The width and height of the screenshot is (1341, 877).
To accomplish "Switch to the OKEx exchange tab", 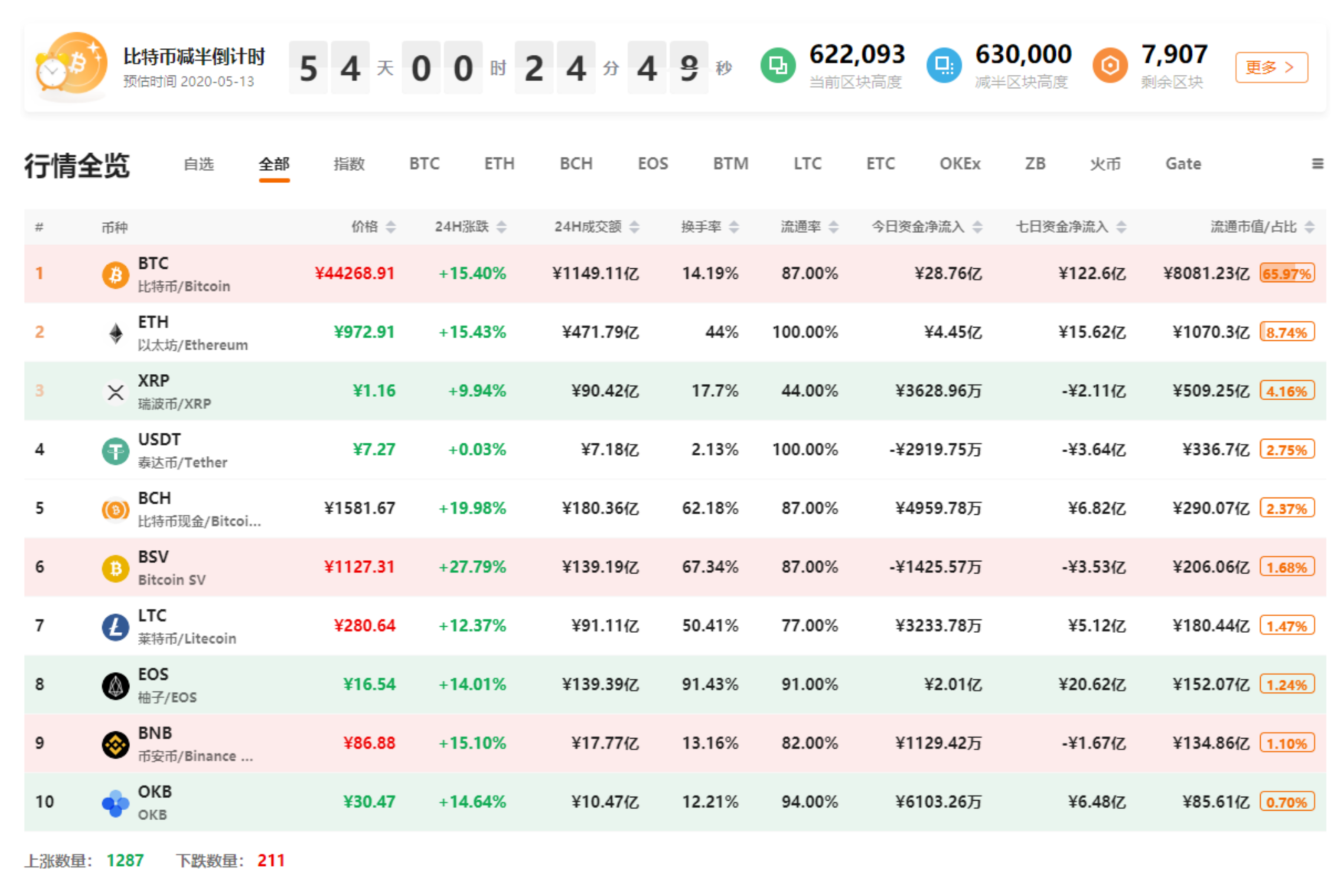I will click(x=960, y=164).
